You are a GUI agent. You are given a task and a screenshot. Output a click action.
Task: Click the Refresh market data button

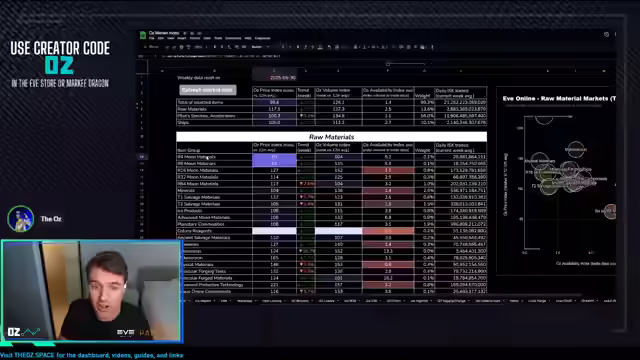point(208,90)
